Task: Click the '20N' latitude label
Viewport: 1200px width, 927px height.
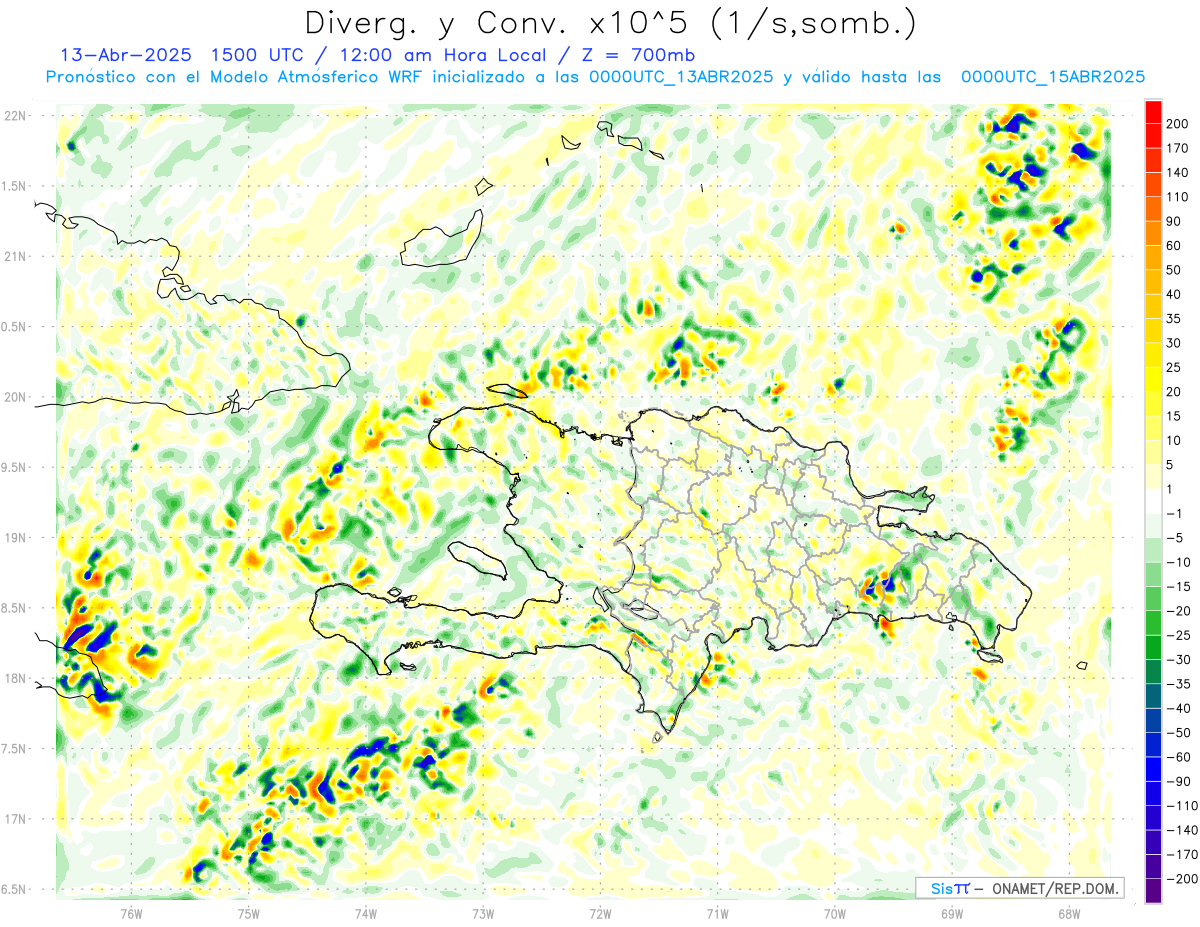Action: tap(14, 397)
